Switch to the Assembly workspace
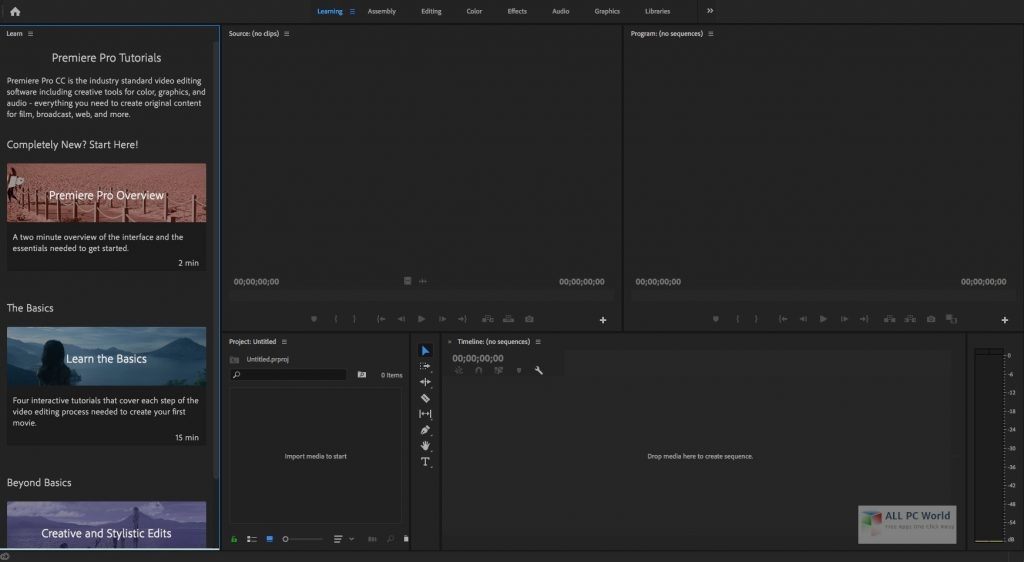1024x562 pixels. (x=381, y=11)
